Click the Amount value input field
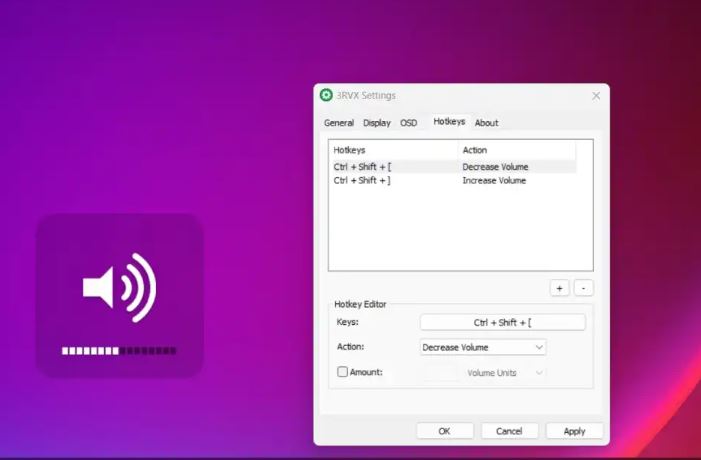701x460 pixels. (438, 373)
